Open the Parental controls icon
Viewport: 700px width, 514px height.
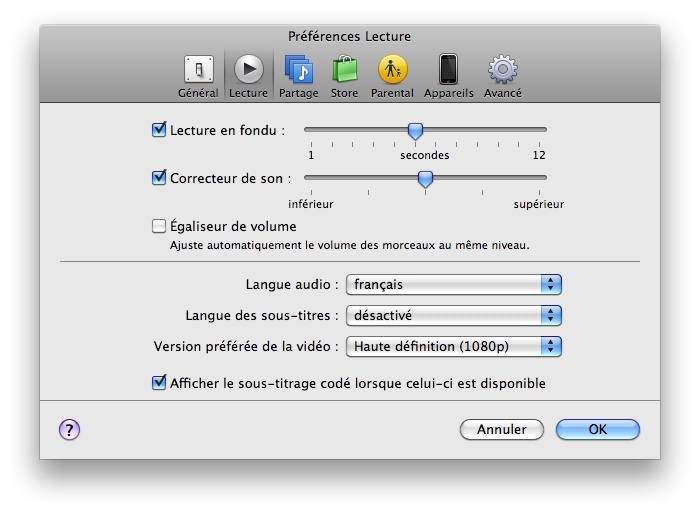click(393, 70)
